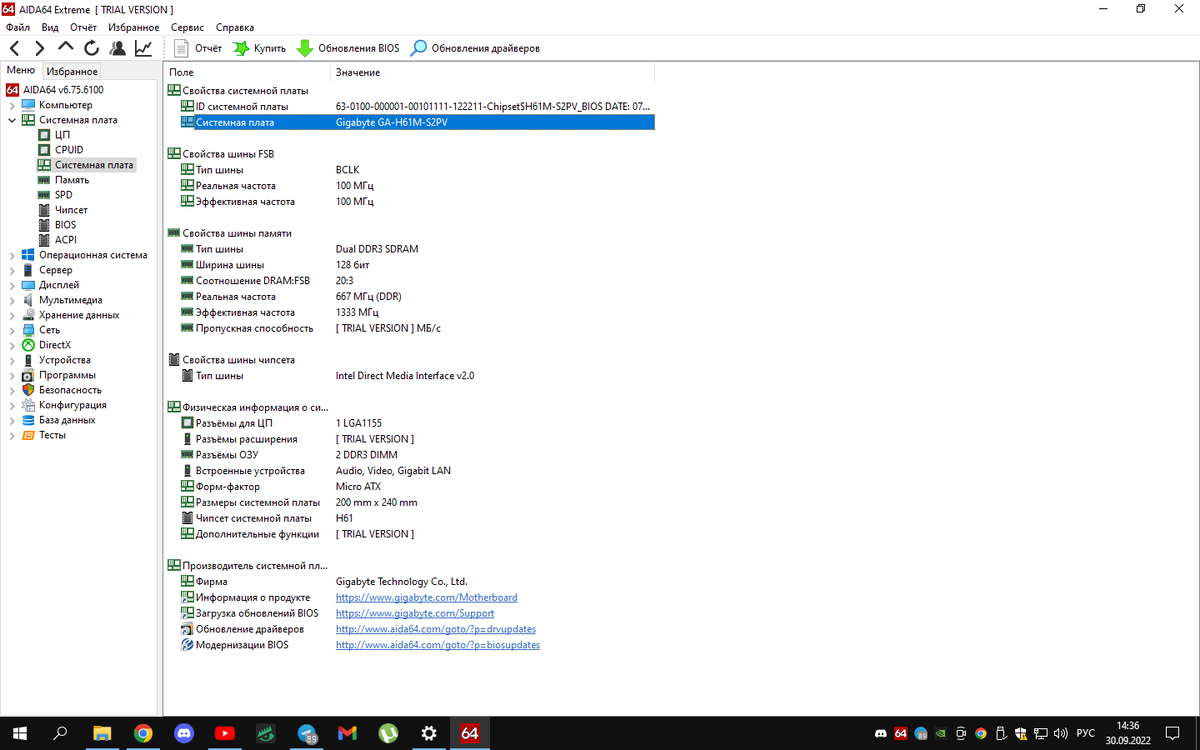
Task: Select Тесты in the sidebar tree
Action: pyautogui.click(x=52, y=435)
